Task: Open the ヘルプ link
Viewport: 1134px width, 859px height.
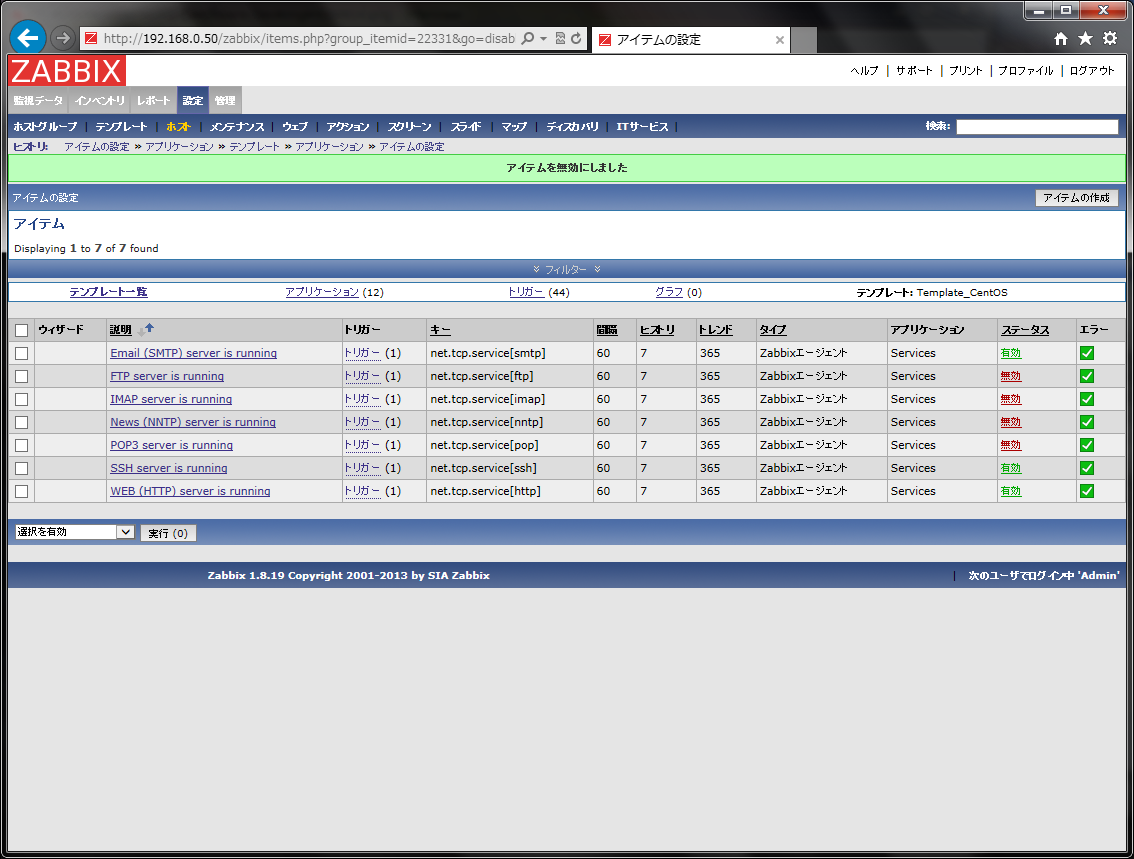Action: click(x=864, y=70)
